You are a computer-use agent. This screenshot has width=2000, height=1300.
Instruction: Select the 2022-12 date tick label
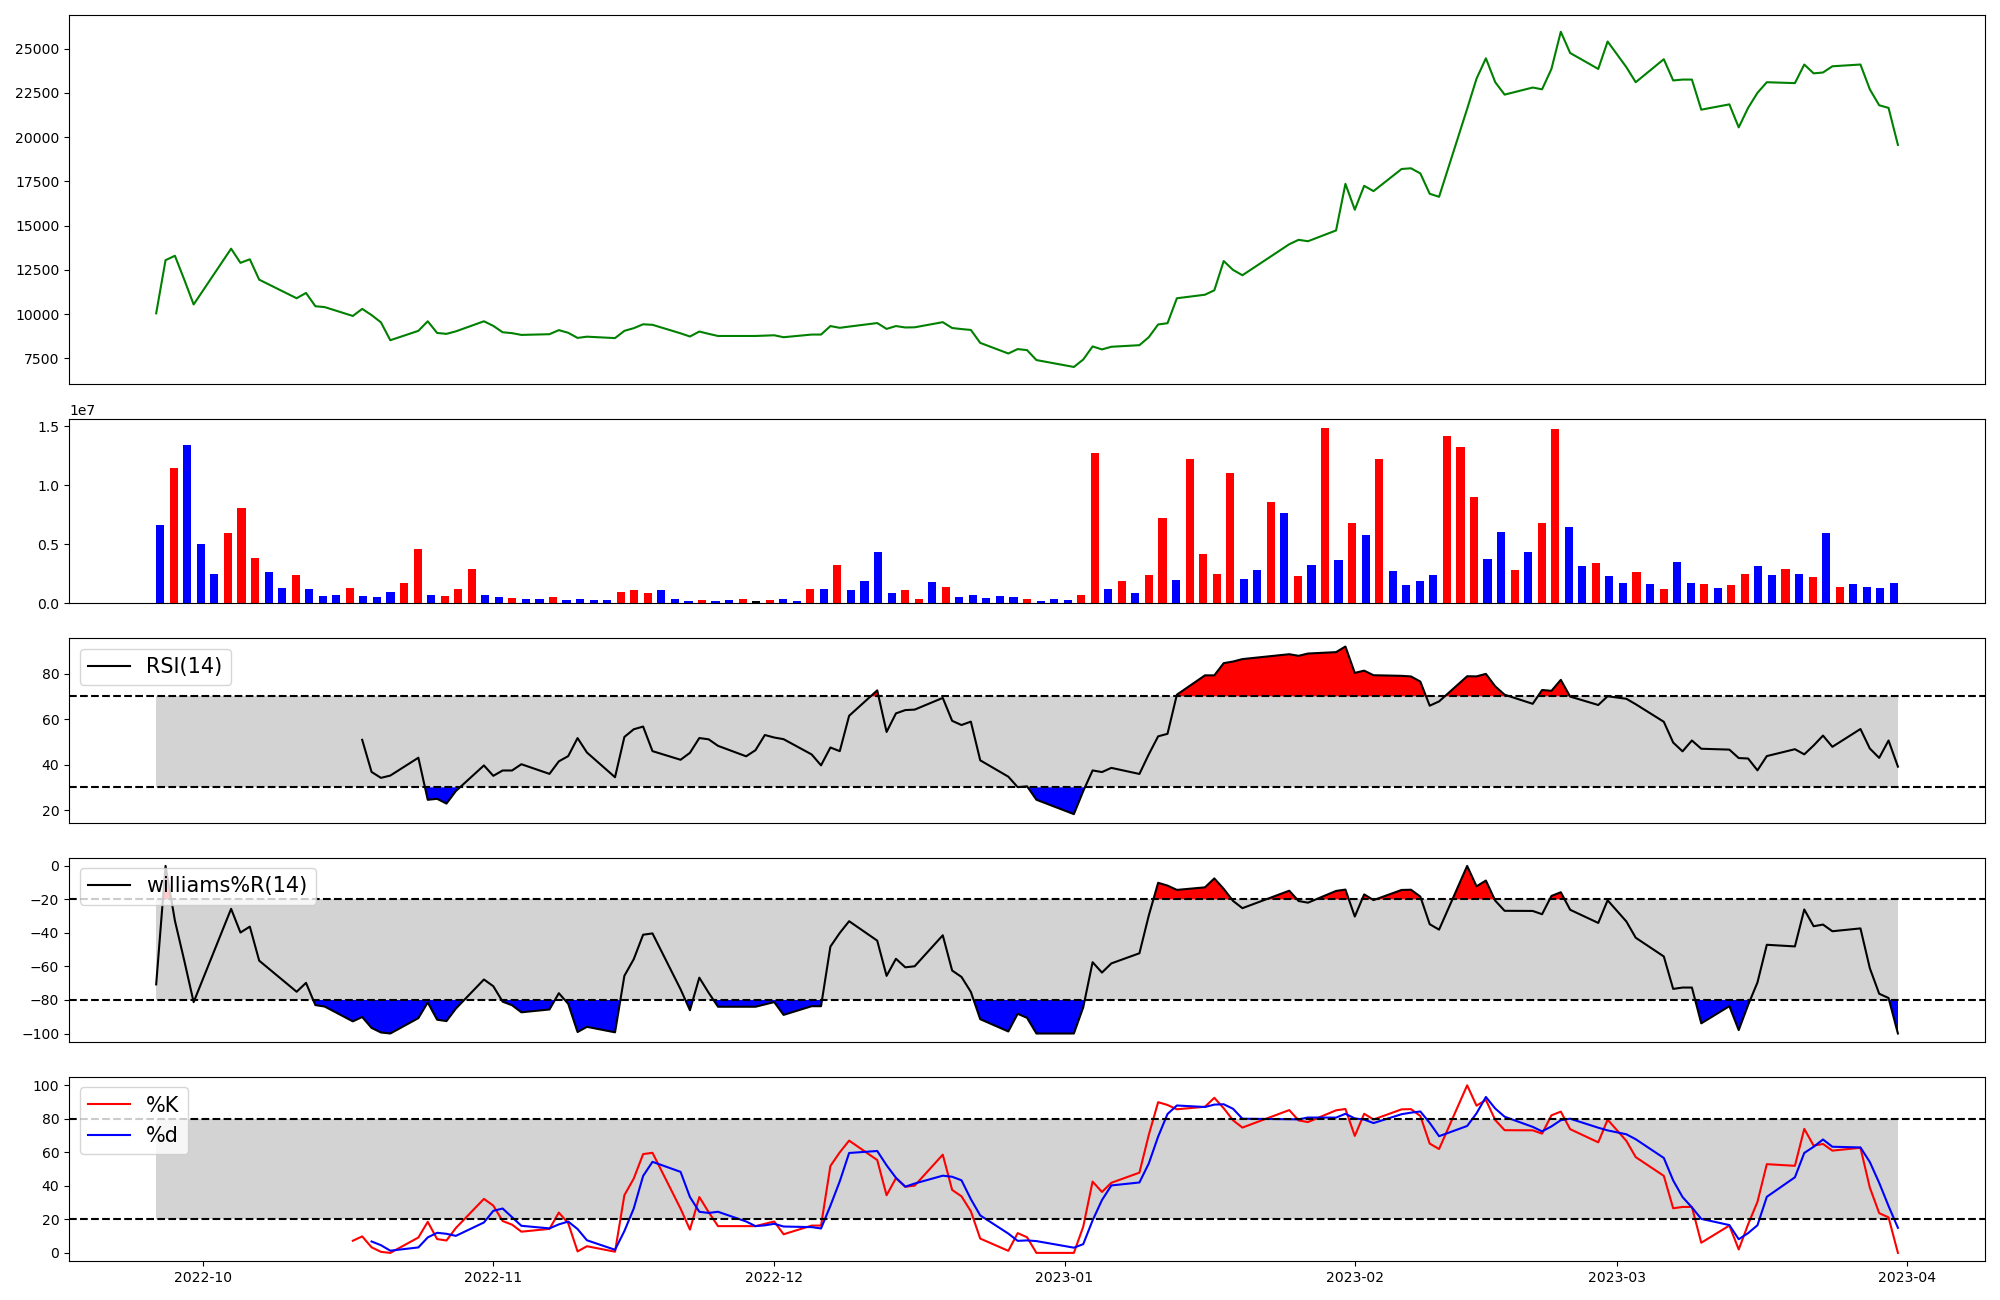tap(774, 1277)
